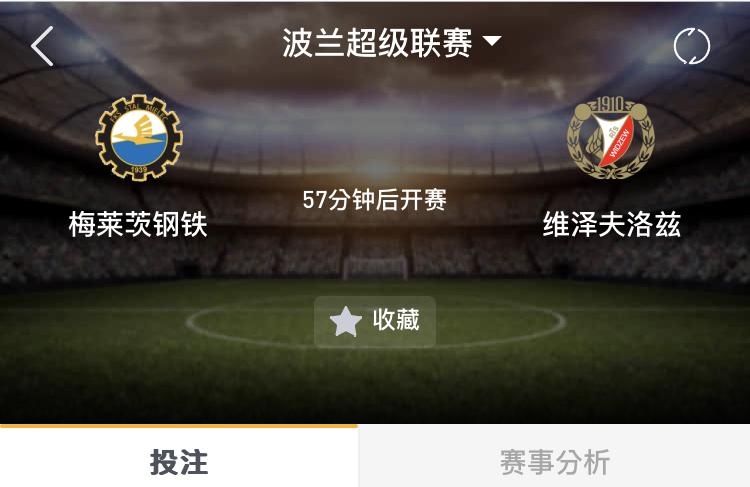The height and width of the screenshot is (487, 750).
Task: Click the 收藏 text label
Action: click(396, 320)
